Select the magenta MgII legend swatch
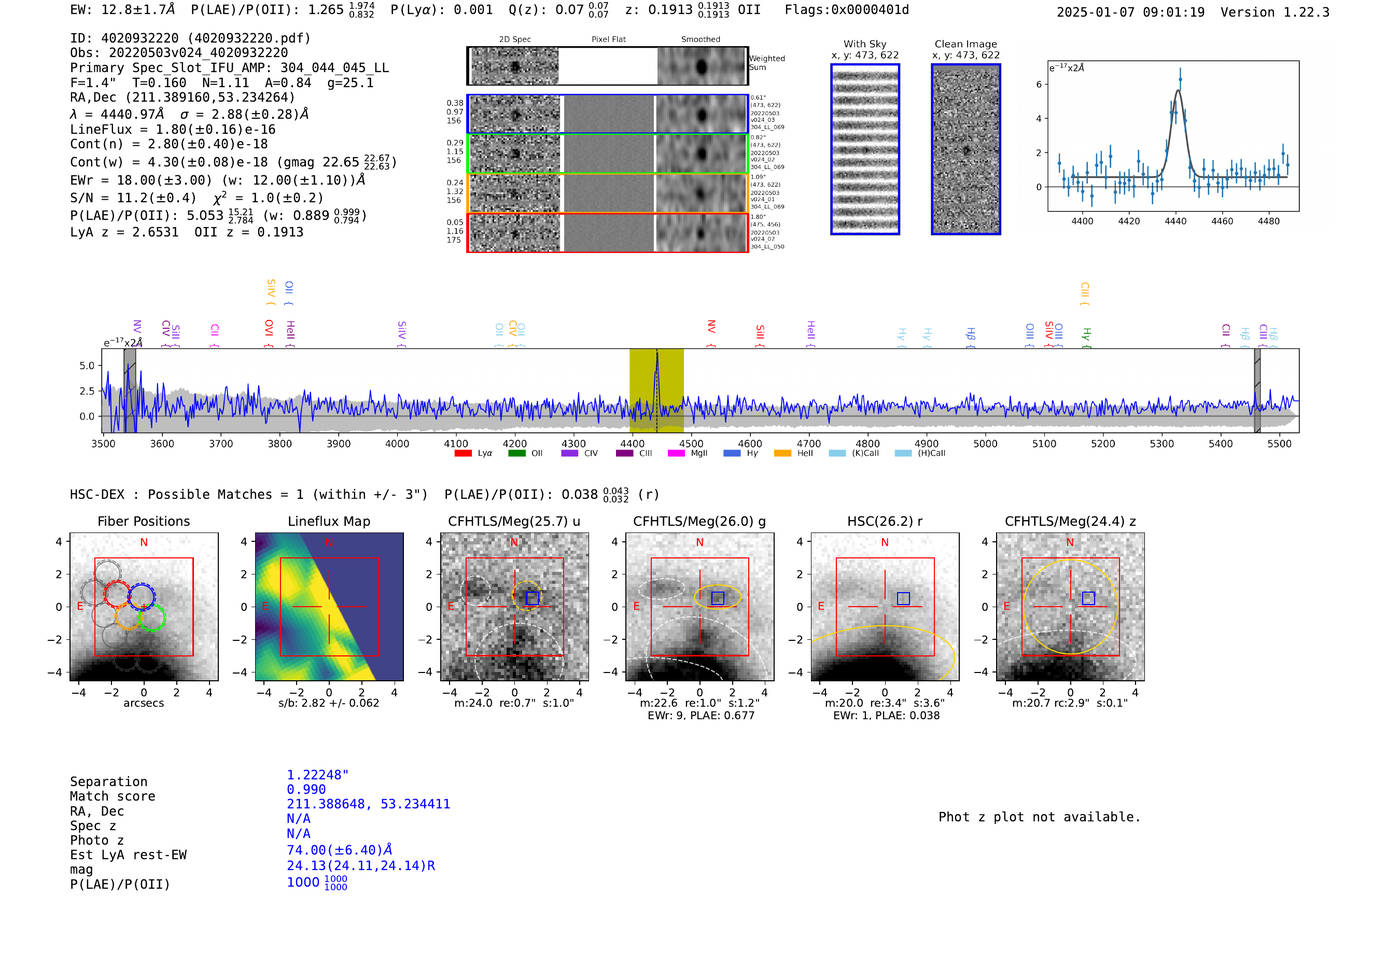 click(x=676, y=453)
